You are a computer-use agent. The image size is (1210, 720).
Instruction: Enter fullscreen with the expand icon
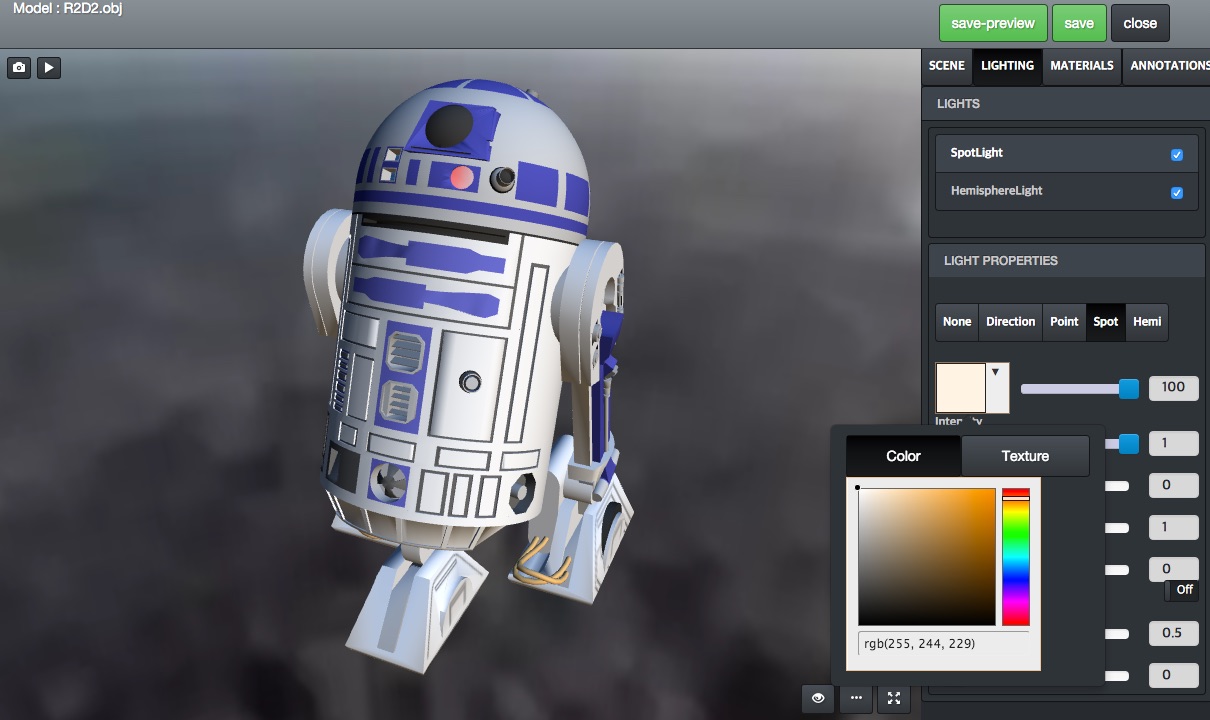pos(894,698)
